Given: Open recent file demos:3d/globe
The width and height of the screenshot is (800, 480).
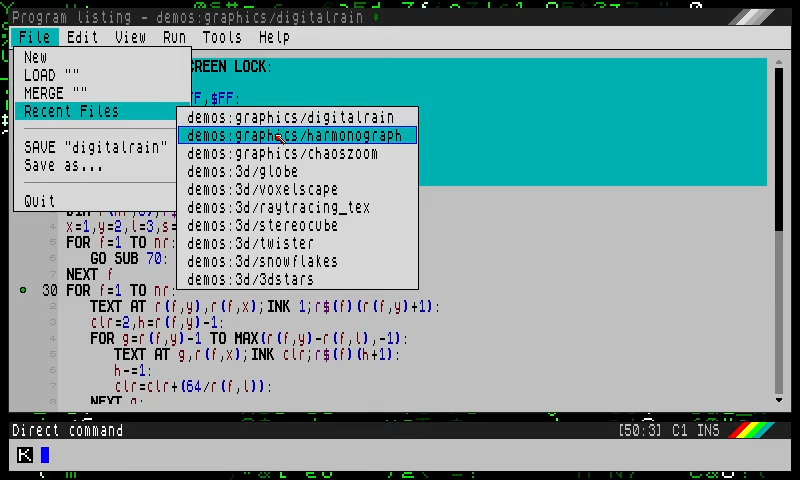Looking at the screenshot, I should click(297, 171).
